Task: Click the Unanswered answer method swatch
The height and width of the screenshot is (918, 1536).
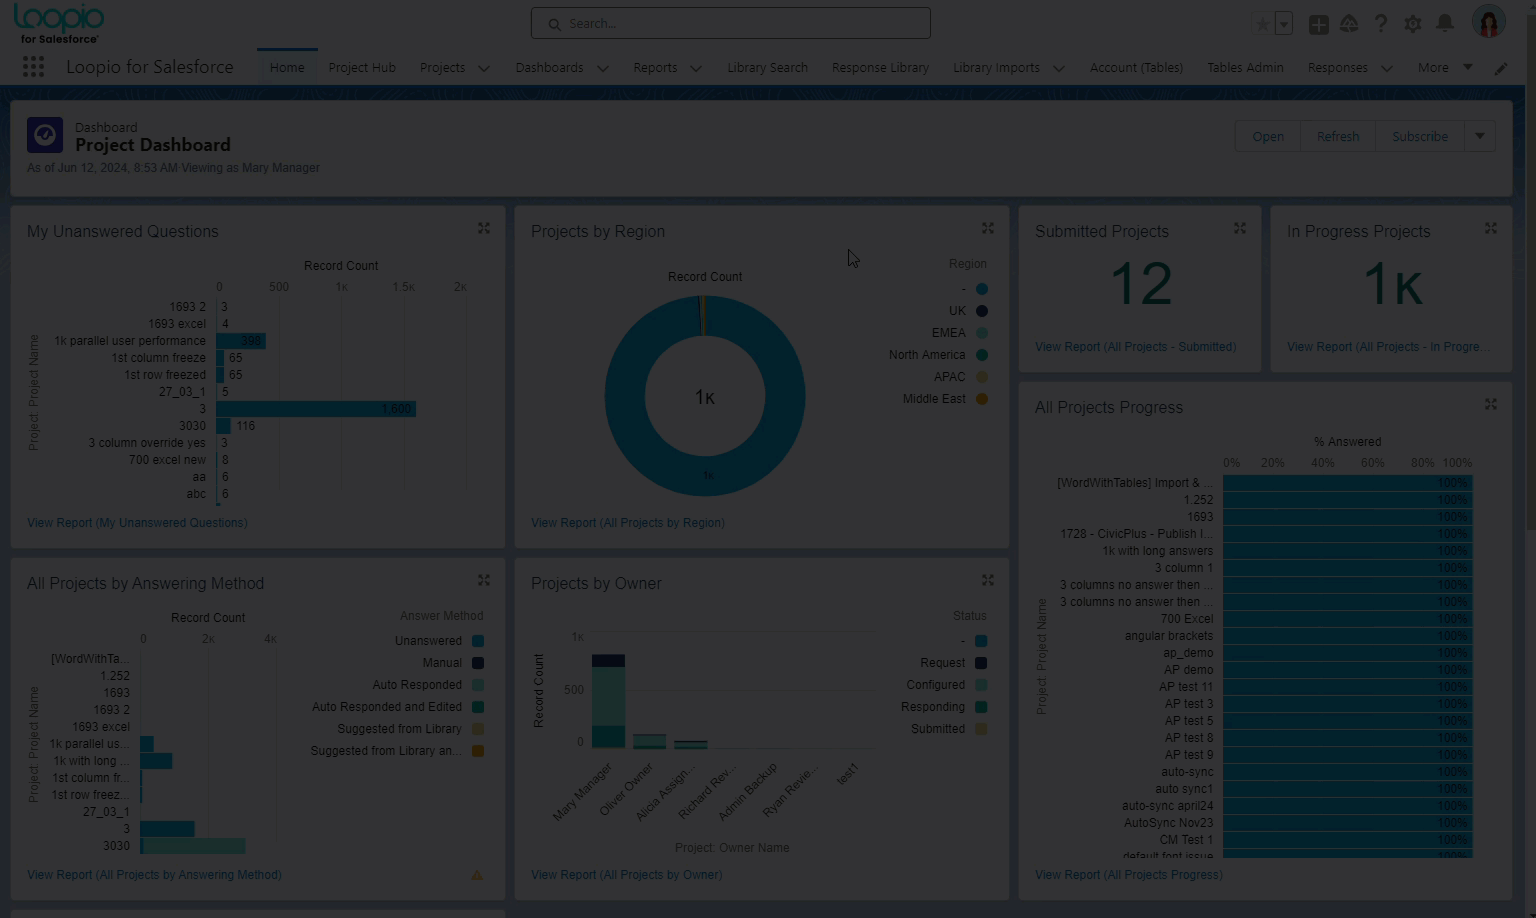Action: pyautogui.click(x=478, y=641)
